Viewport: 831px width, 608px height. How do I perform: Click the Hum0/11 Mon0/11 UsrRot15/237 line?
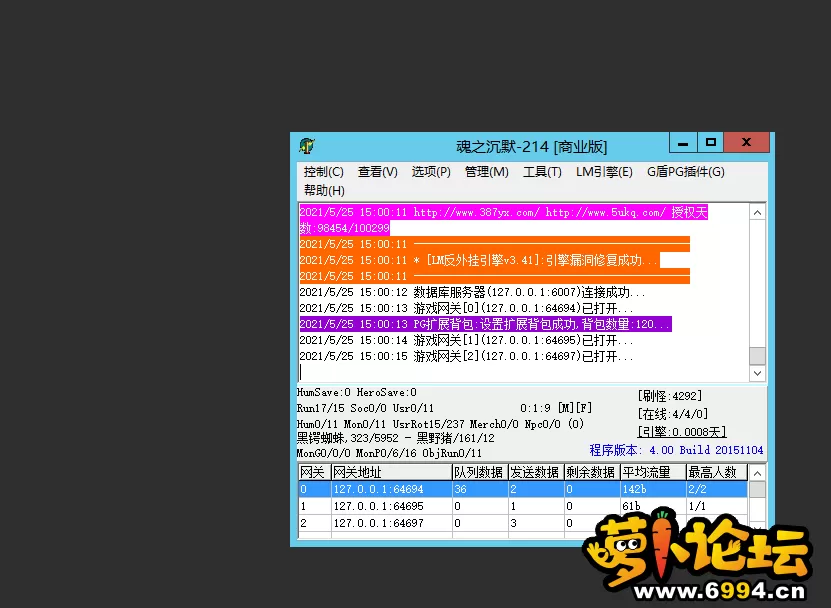(440, 424)
